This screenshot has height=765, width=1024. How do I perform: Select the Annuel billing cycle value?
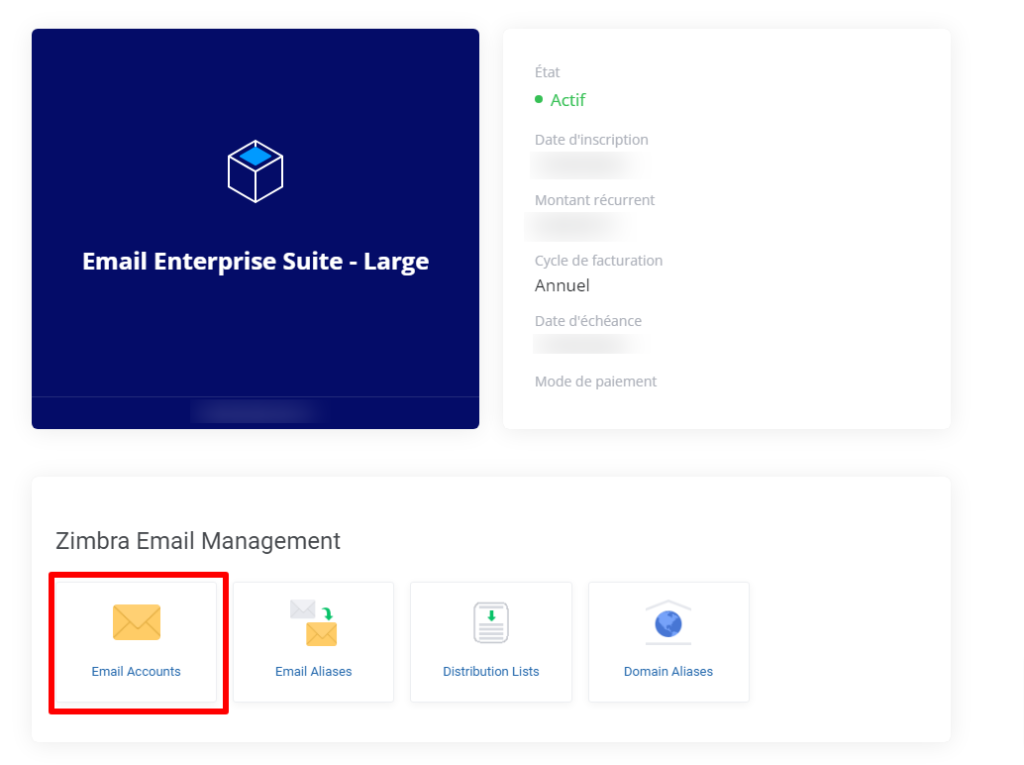[562, 286]
